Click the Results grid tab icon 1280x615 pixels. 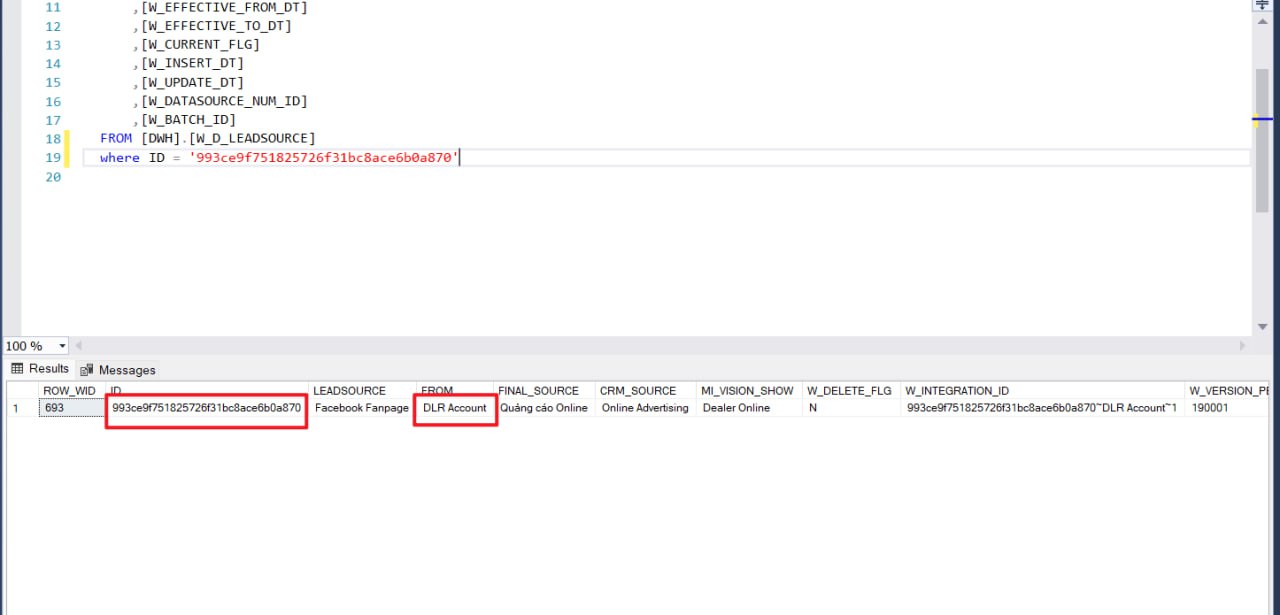coord(17,369)
